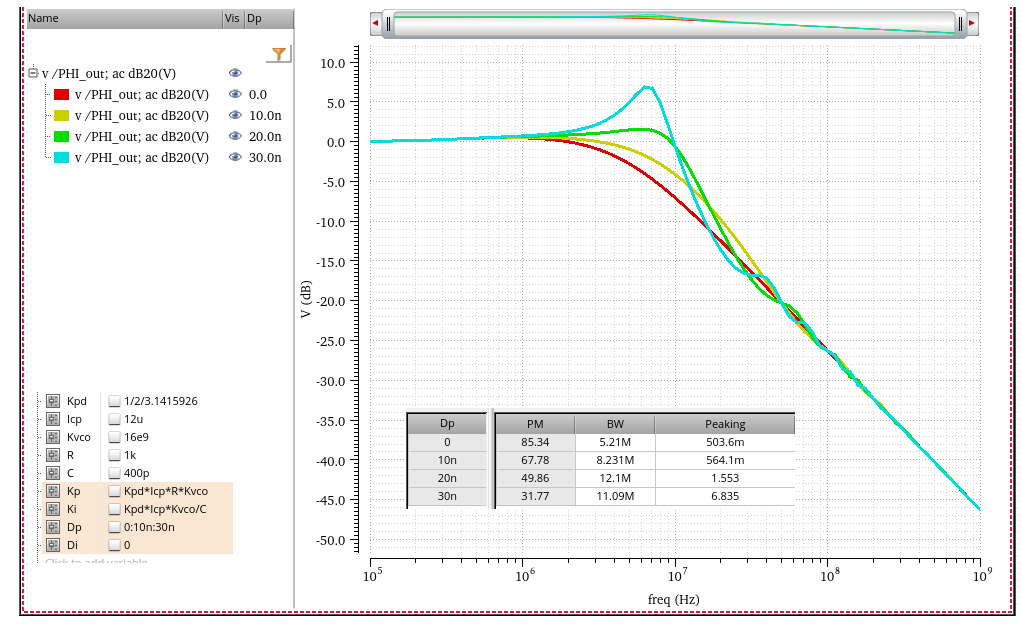Click the Peaking table column header

pyautogui.click(x=725, y=423)
